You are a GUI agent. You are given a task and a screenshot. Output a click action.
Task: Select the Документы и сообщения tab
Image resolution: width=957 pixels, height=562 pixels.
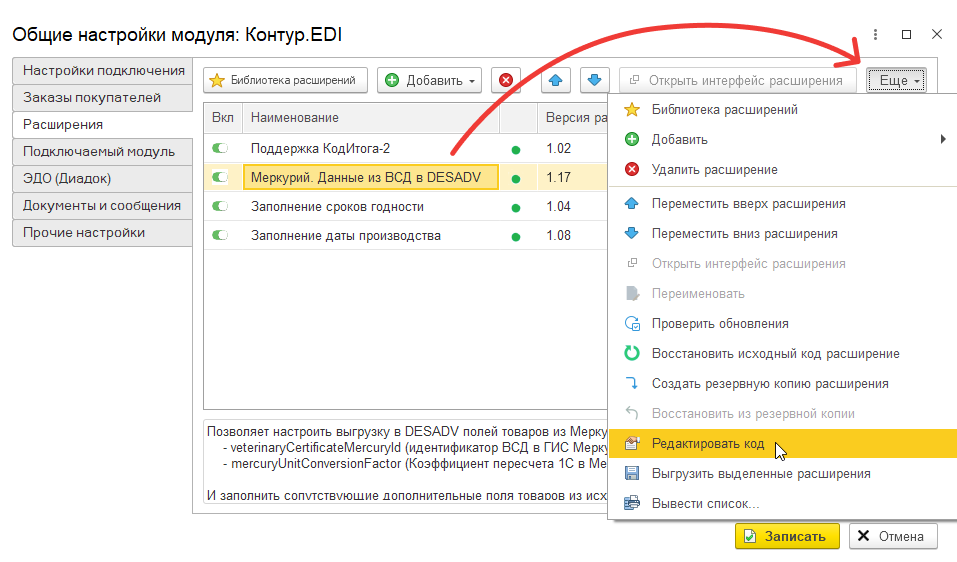pyautogui.click(x=103, y=206)
